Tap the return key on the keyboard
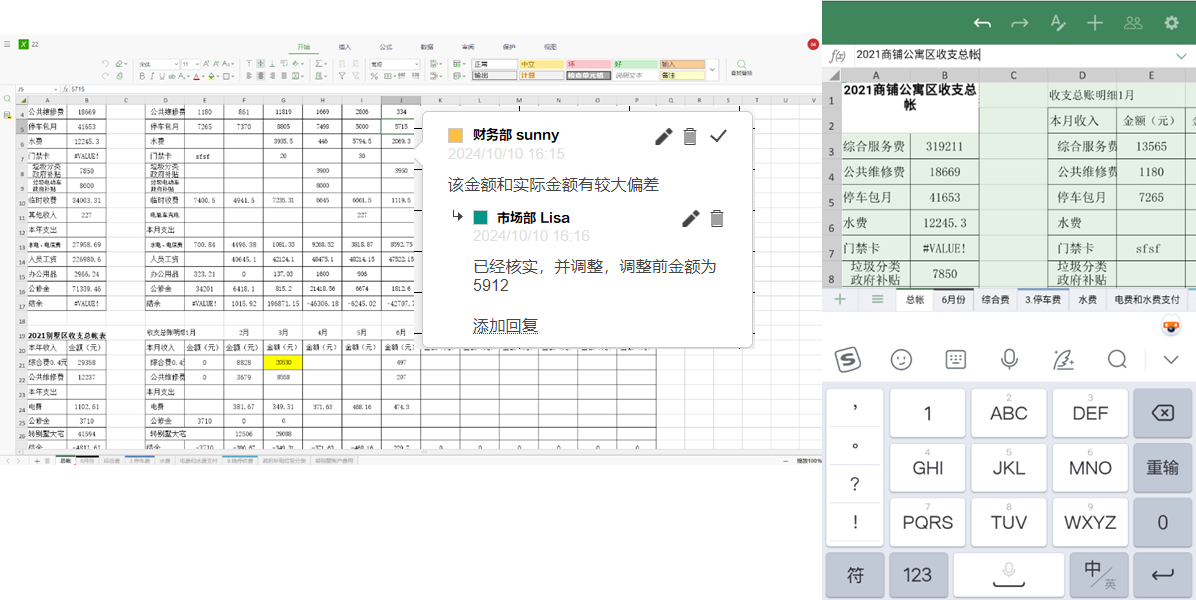 [1162, 575]
